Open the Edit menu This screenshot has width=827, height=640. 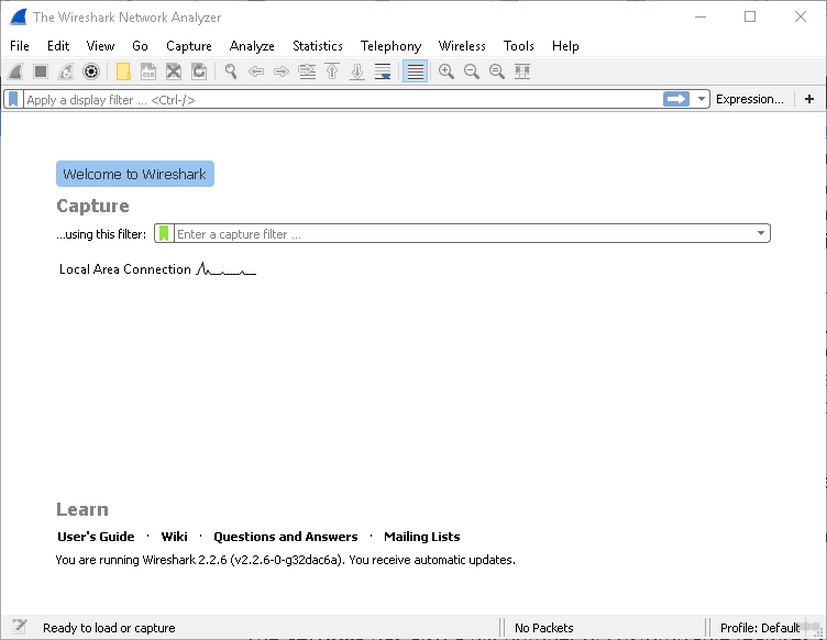pos(58,46)
